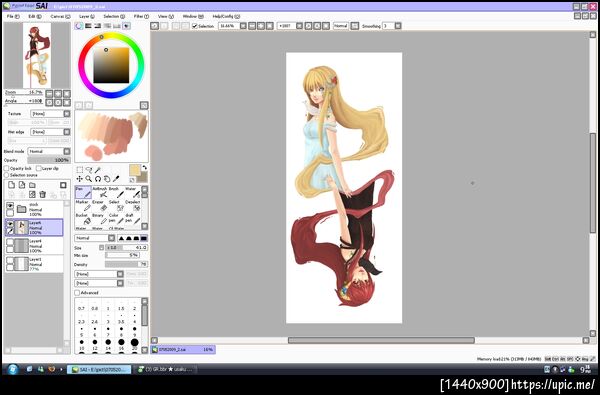Screen dimensions: 600x395
Task: Activate the magic wand selection tool
Action: (98, 170)
